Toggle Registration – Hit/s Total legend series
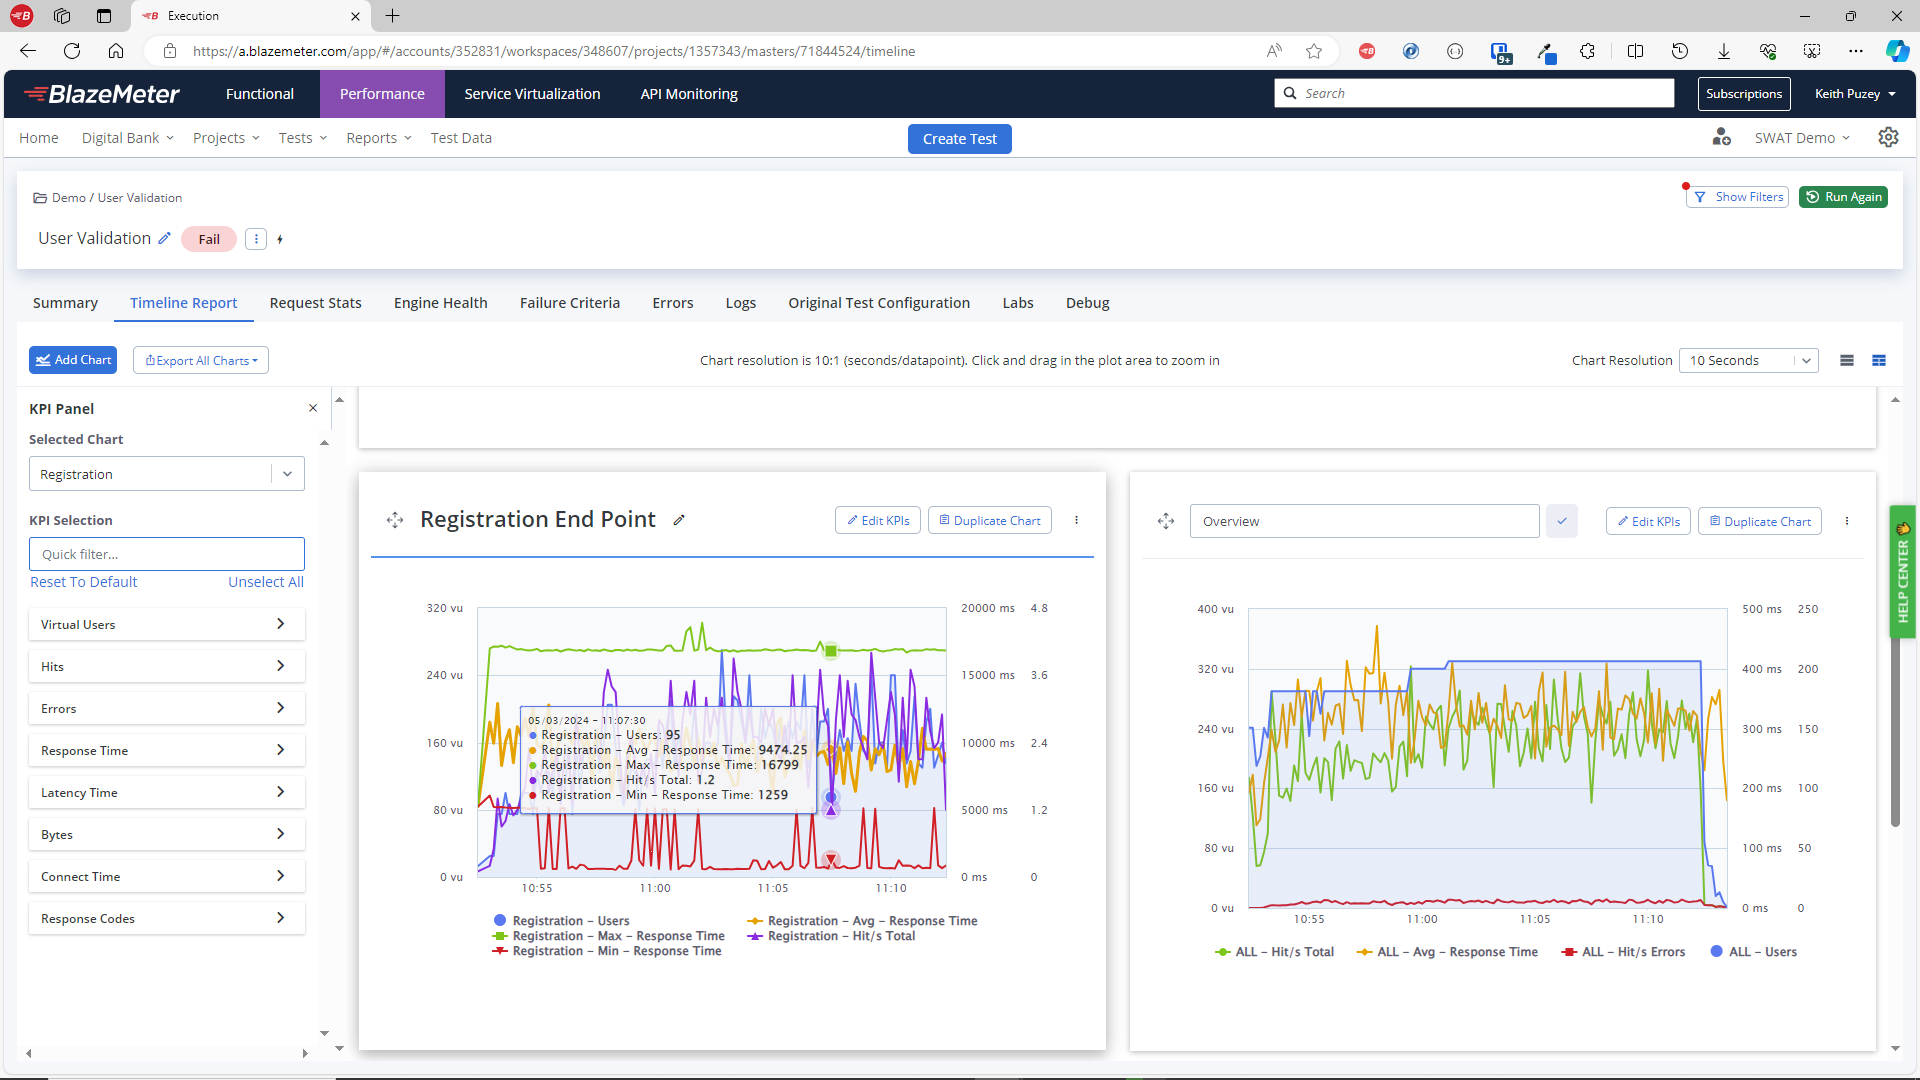Image resolution: width=1920 pixels, height=1080 pixels. [x=840, y=936]
